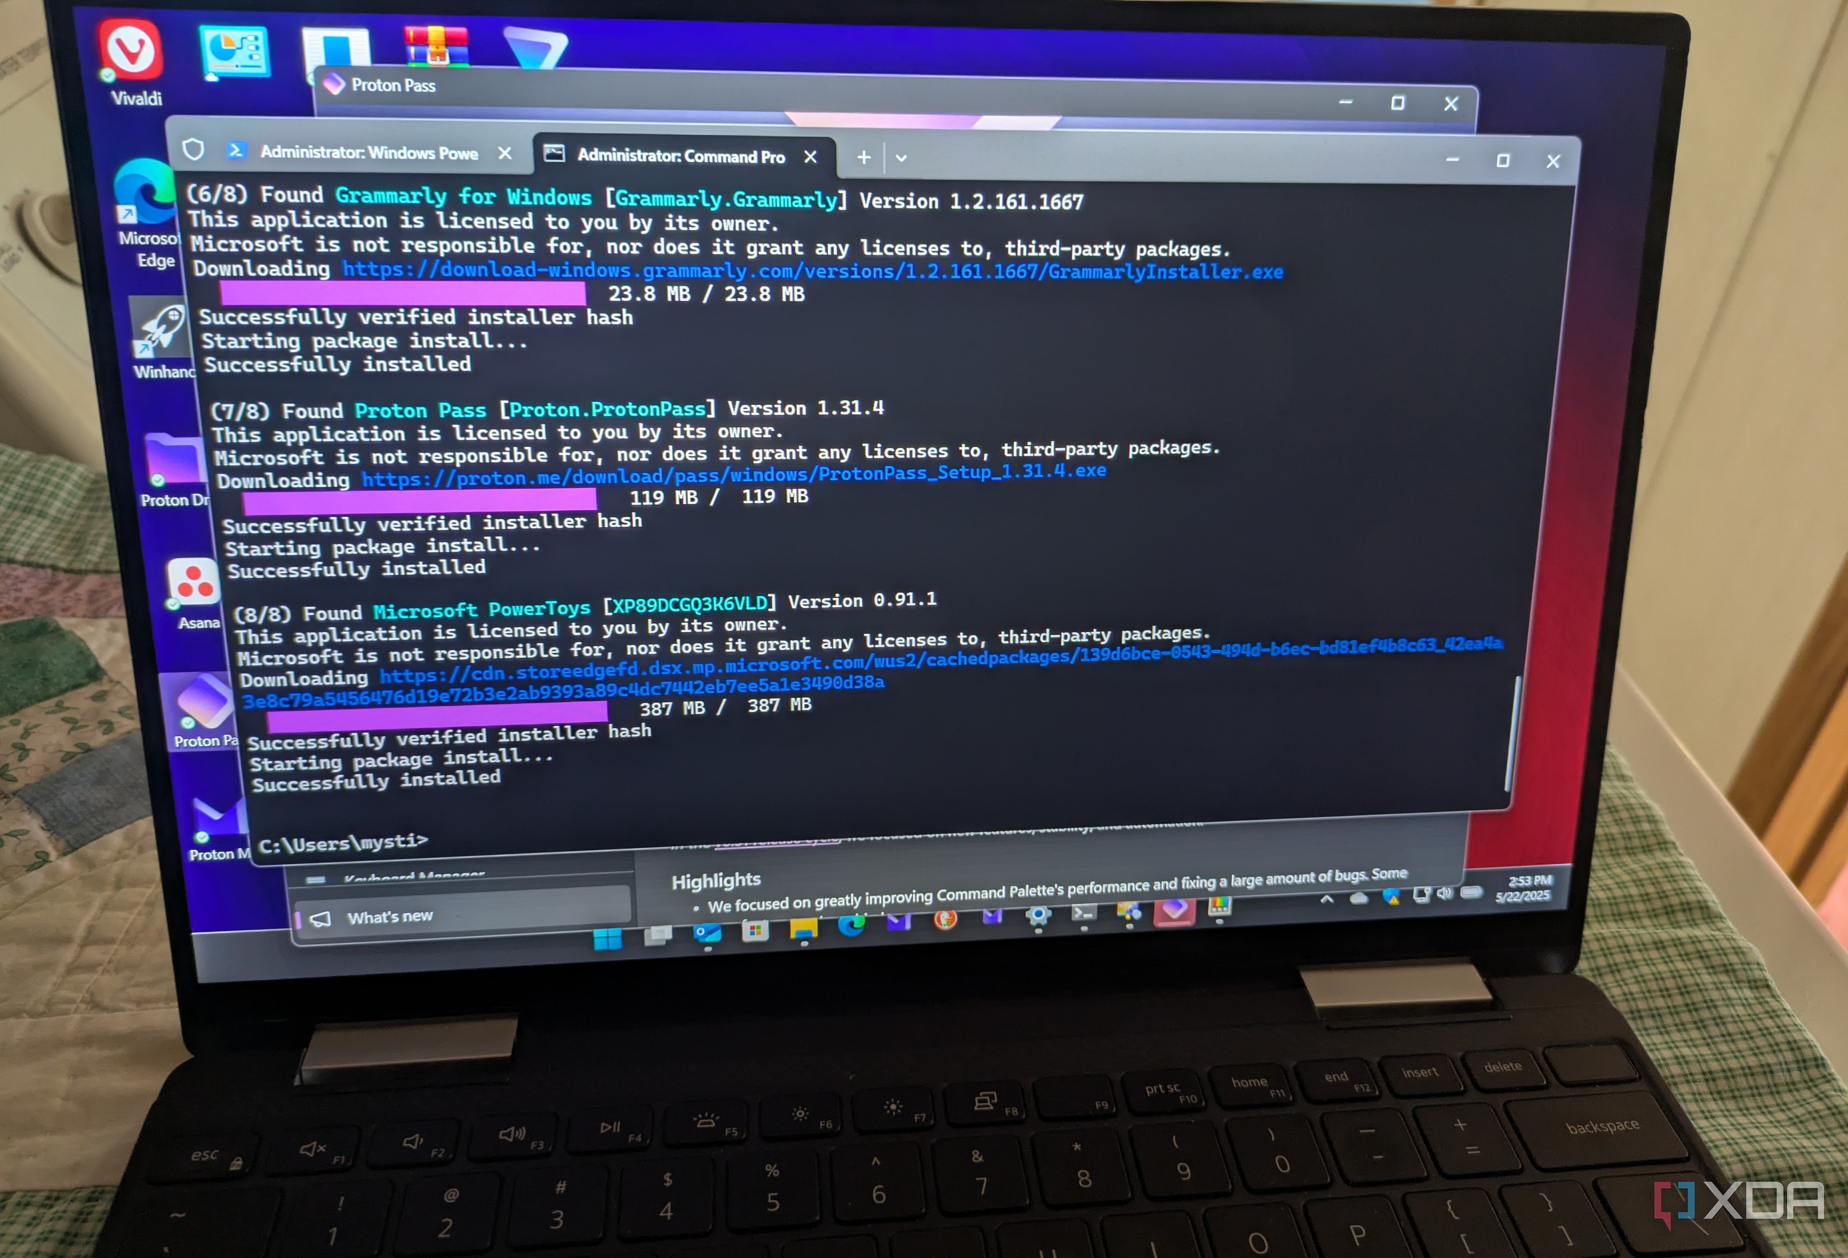Open the ProtonPass_Setup_1.31.4.exe download link
This screenshot has height=1258, width=1848.
tap(734, 475)
